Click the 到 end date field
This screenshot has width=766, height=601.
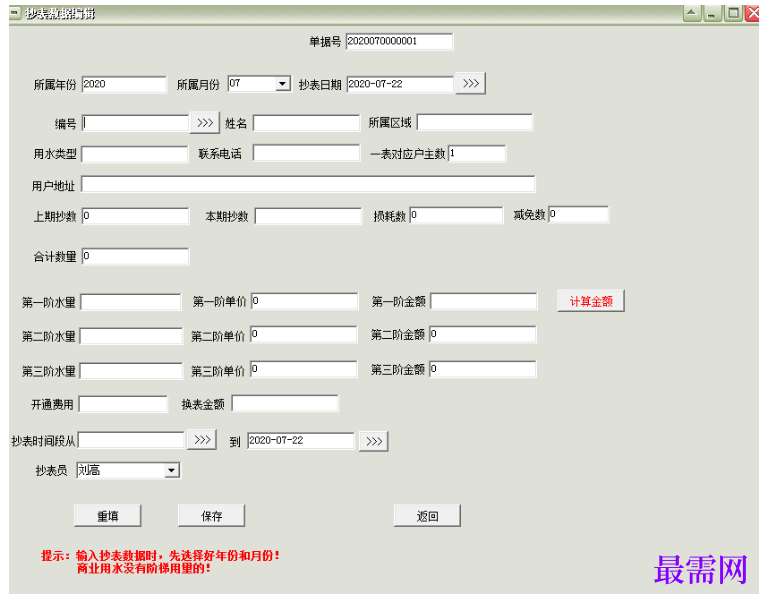pyautogui.click(x=301, y=441)
